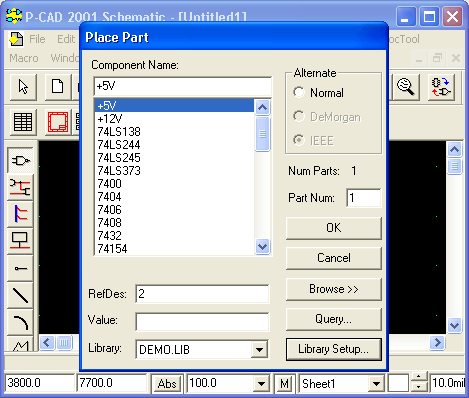Select 7404 in the component list
This screenshot has width=469, height=398.
pos(175,197)
